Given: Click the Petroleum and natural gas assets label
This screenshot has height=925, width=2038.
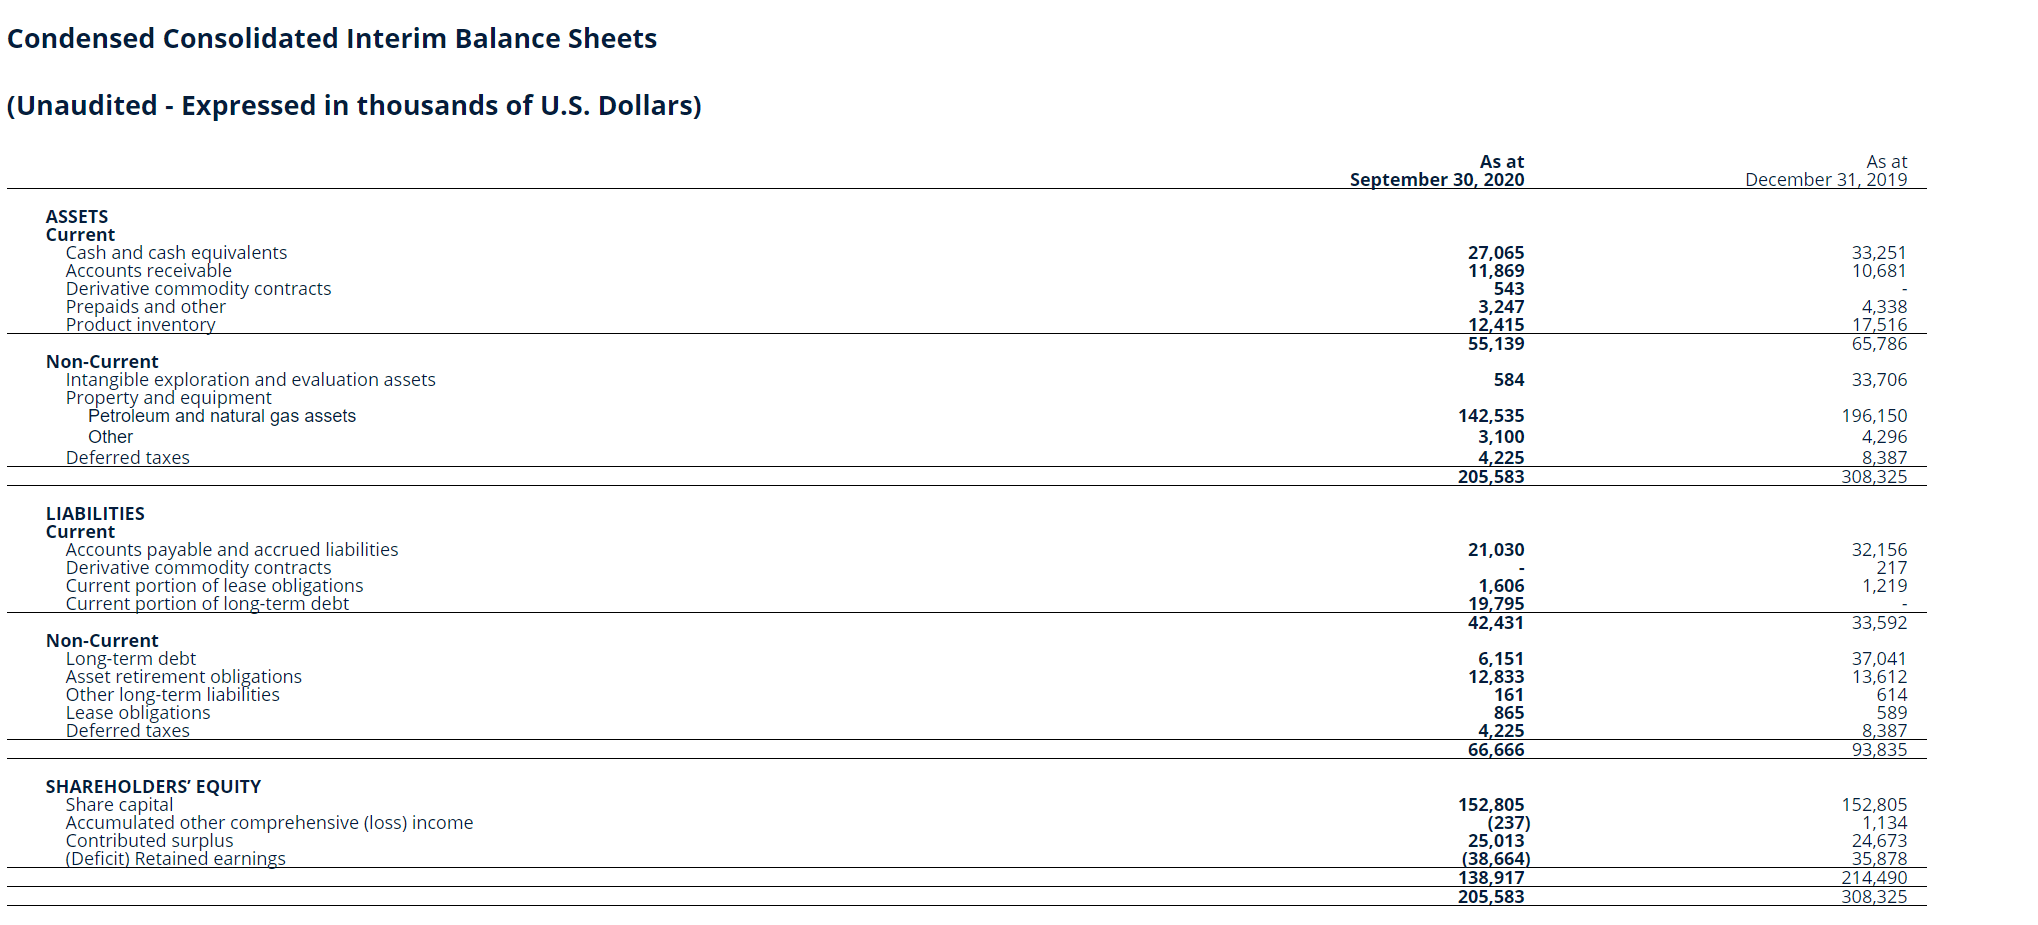Looking at the screenshot, I should (222, 416).
